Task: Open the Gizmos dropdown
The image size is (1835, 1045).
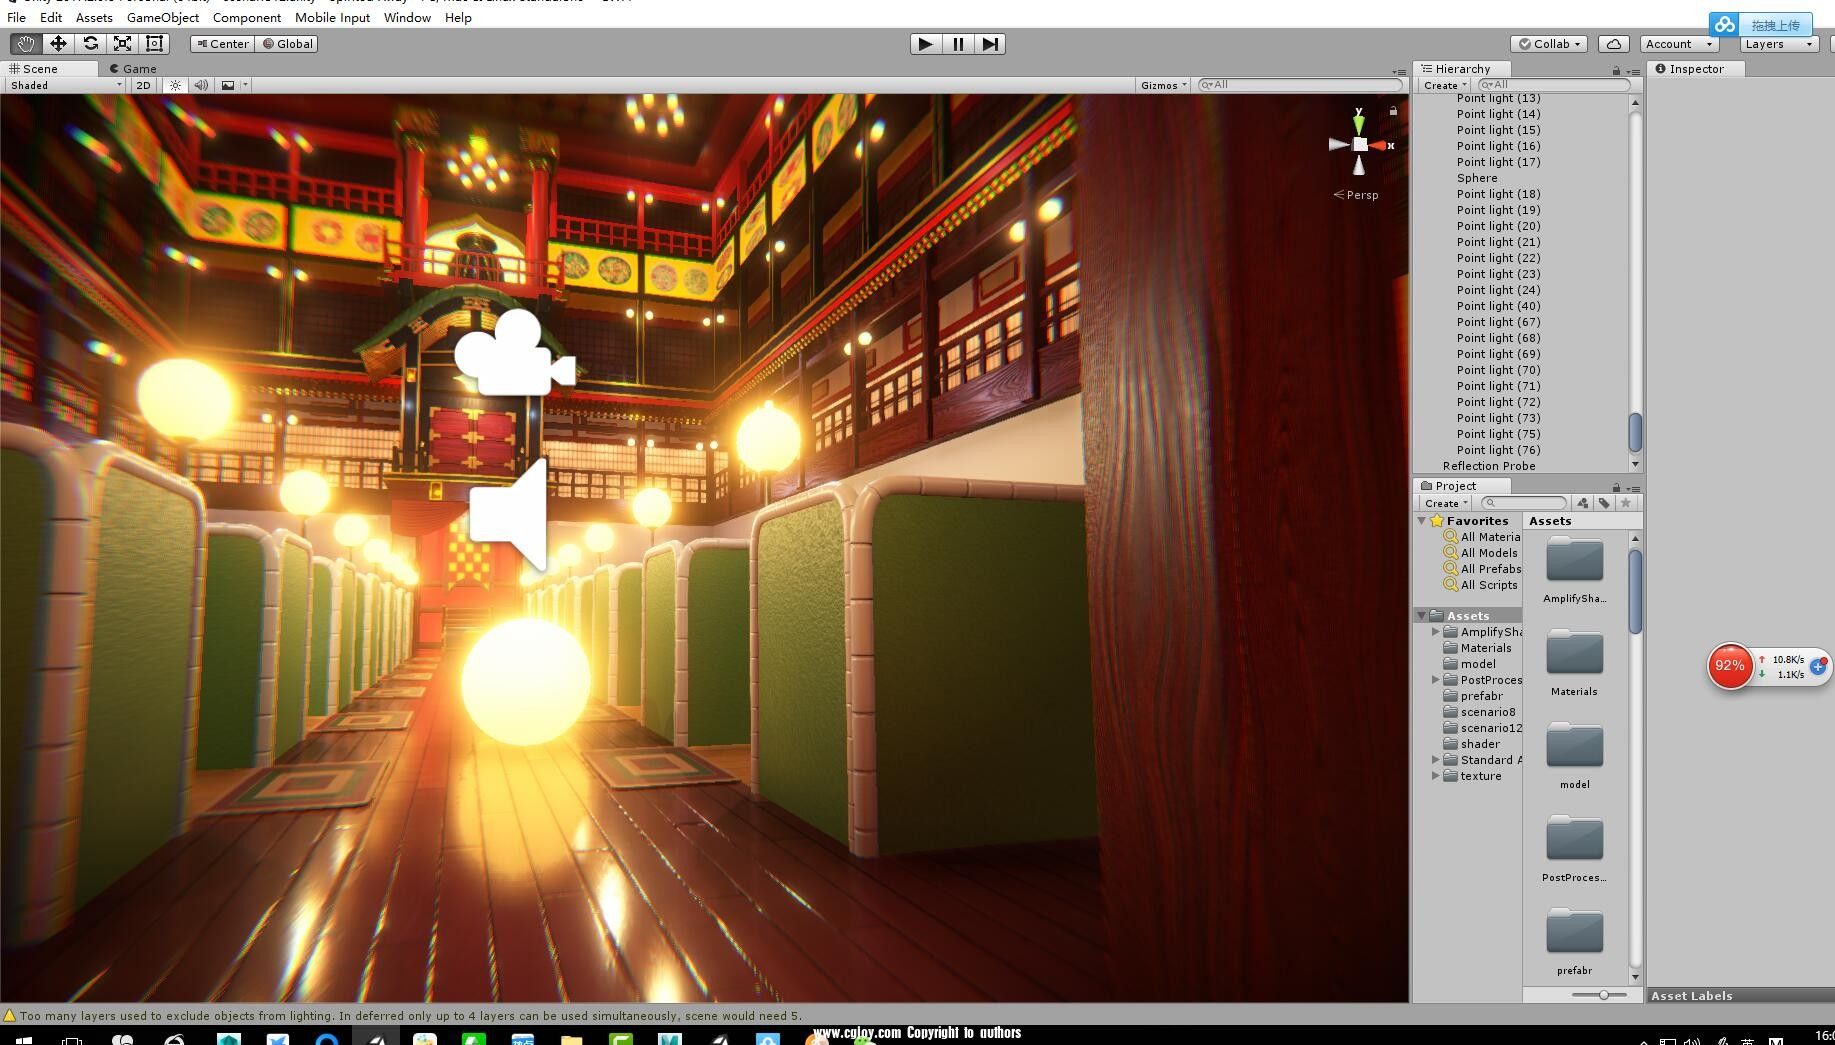Action: click(1162, 85)
